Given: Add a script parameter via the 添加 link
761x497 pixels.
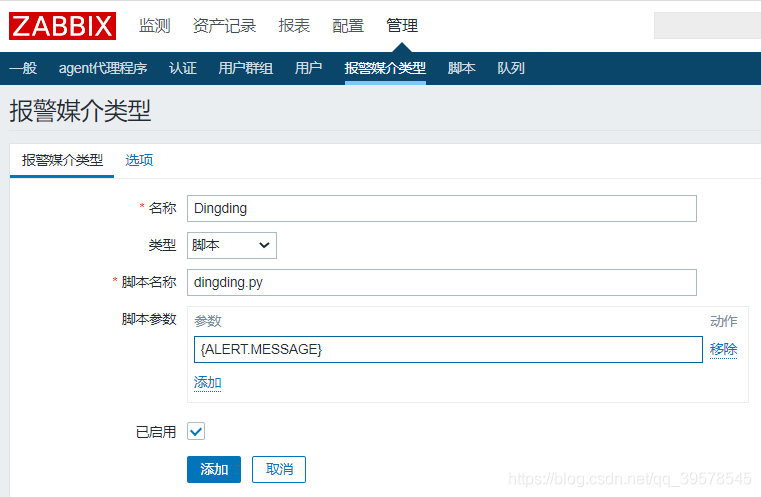Looking at the screenshot, I should click(208, 382).
